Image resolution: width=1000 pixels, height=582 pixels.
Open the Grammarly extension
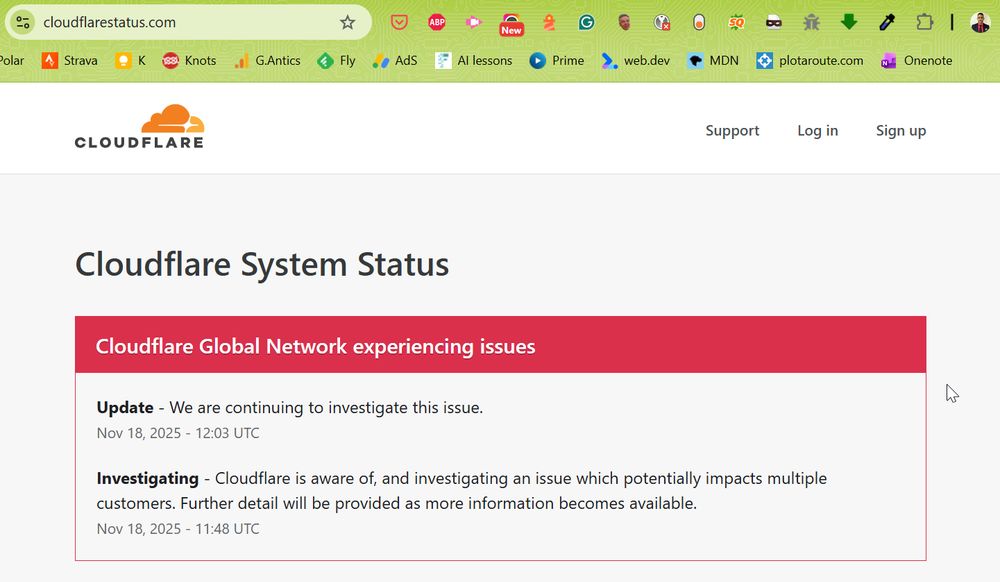tap(585, 21)
